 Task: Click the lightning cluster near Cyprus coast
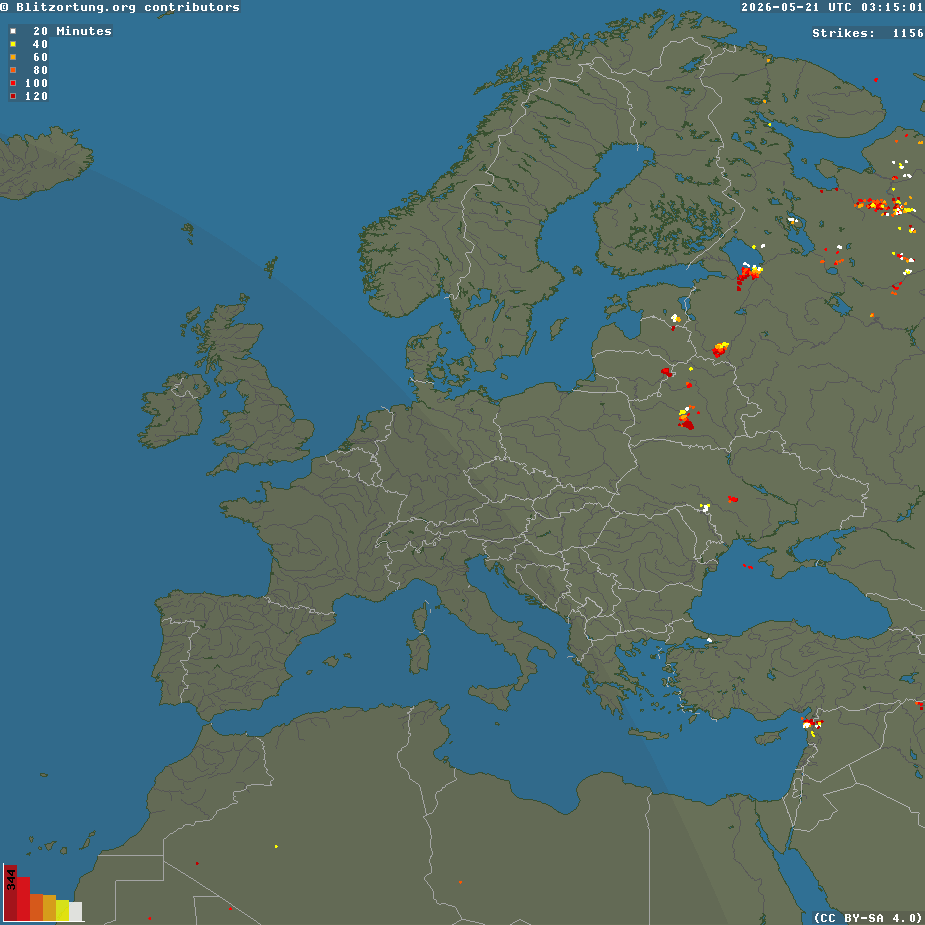[812, 724]
